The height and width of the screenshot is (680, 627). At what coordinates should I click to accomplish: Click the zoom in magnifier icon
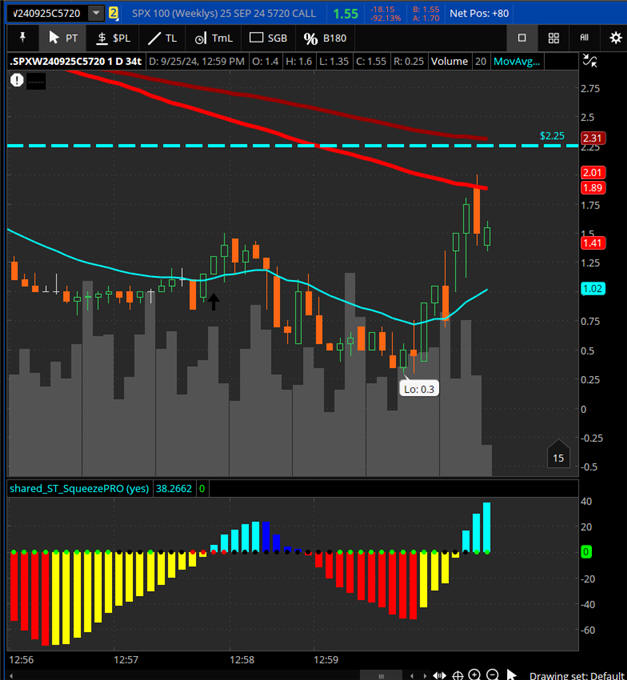click(474, 675)
